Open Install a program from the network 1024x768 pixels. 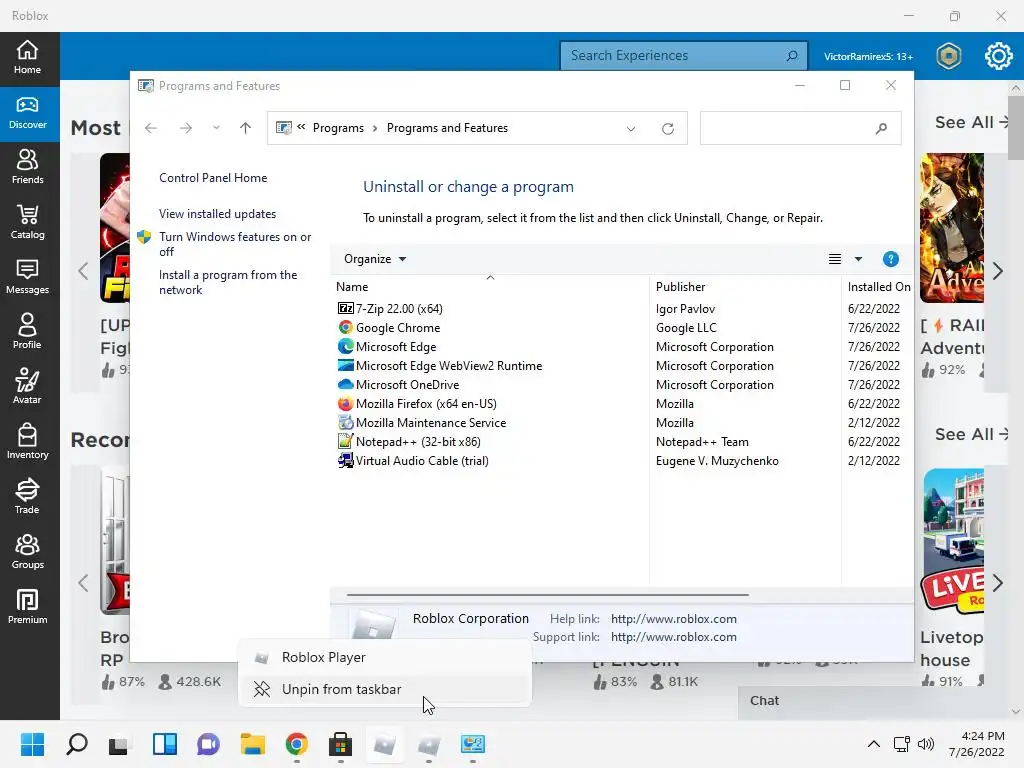click(x=228, y=282)
